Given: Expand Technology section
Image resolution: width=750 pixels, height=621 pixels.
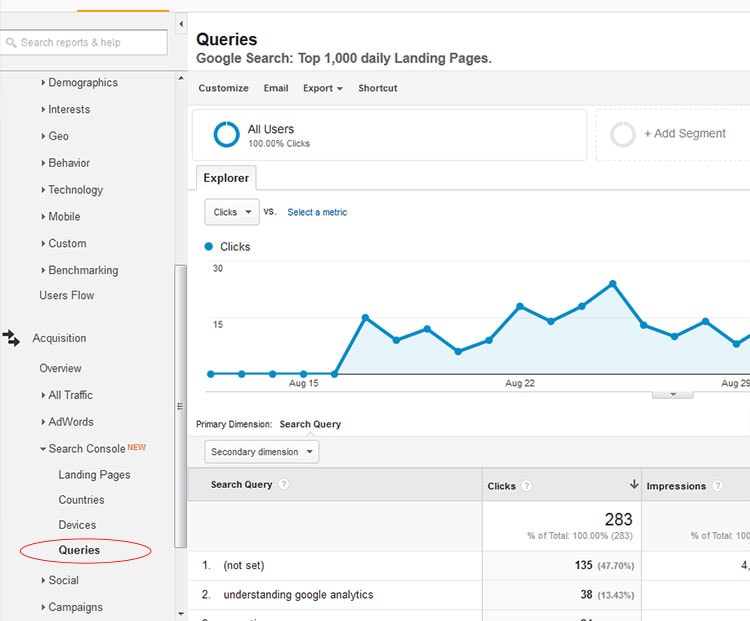Looking at the screenshot, I should (72, 190).
